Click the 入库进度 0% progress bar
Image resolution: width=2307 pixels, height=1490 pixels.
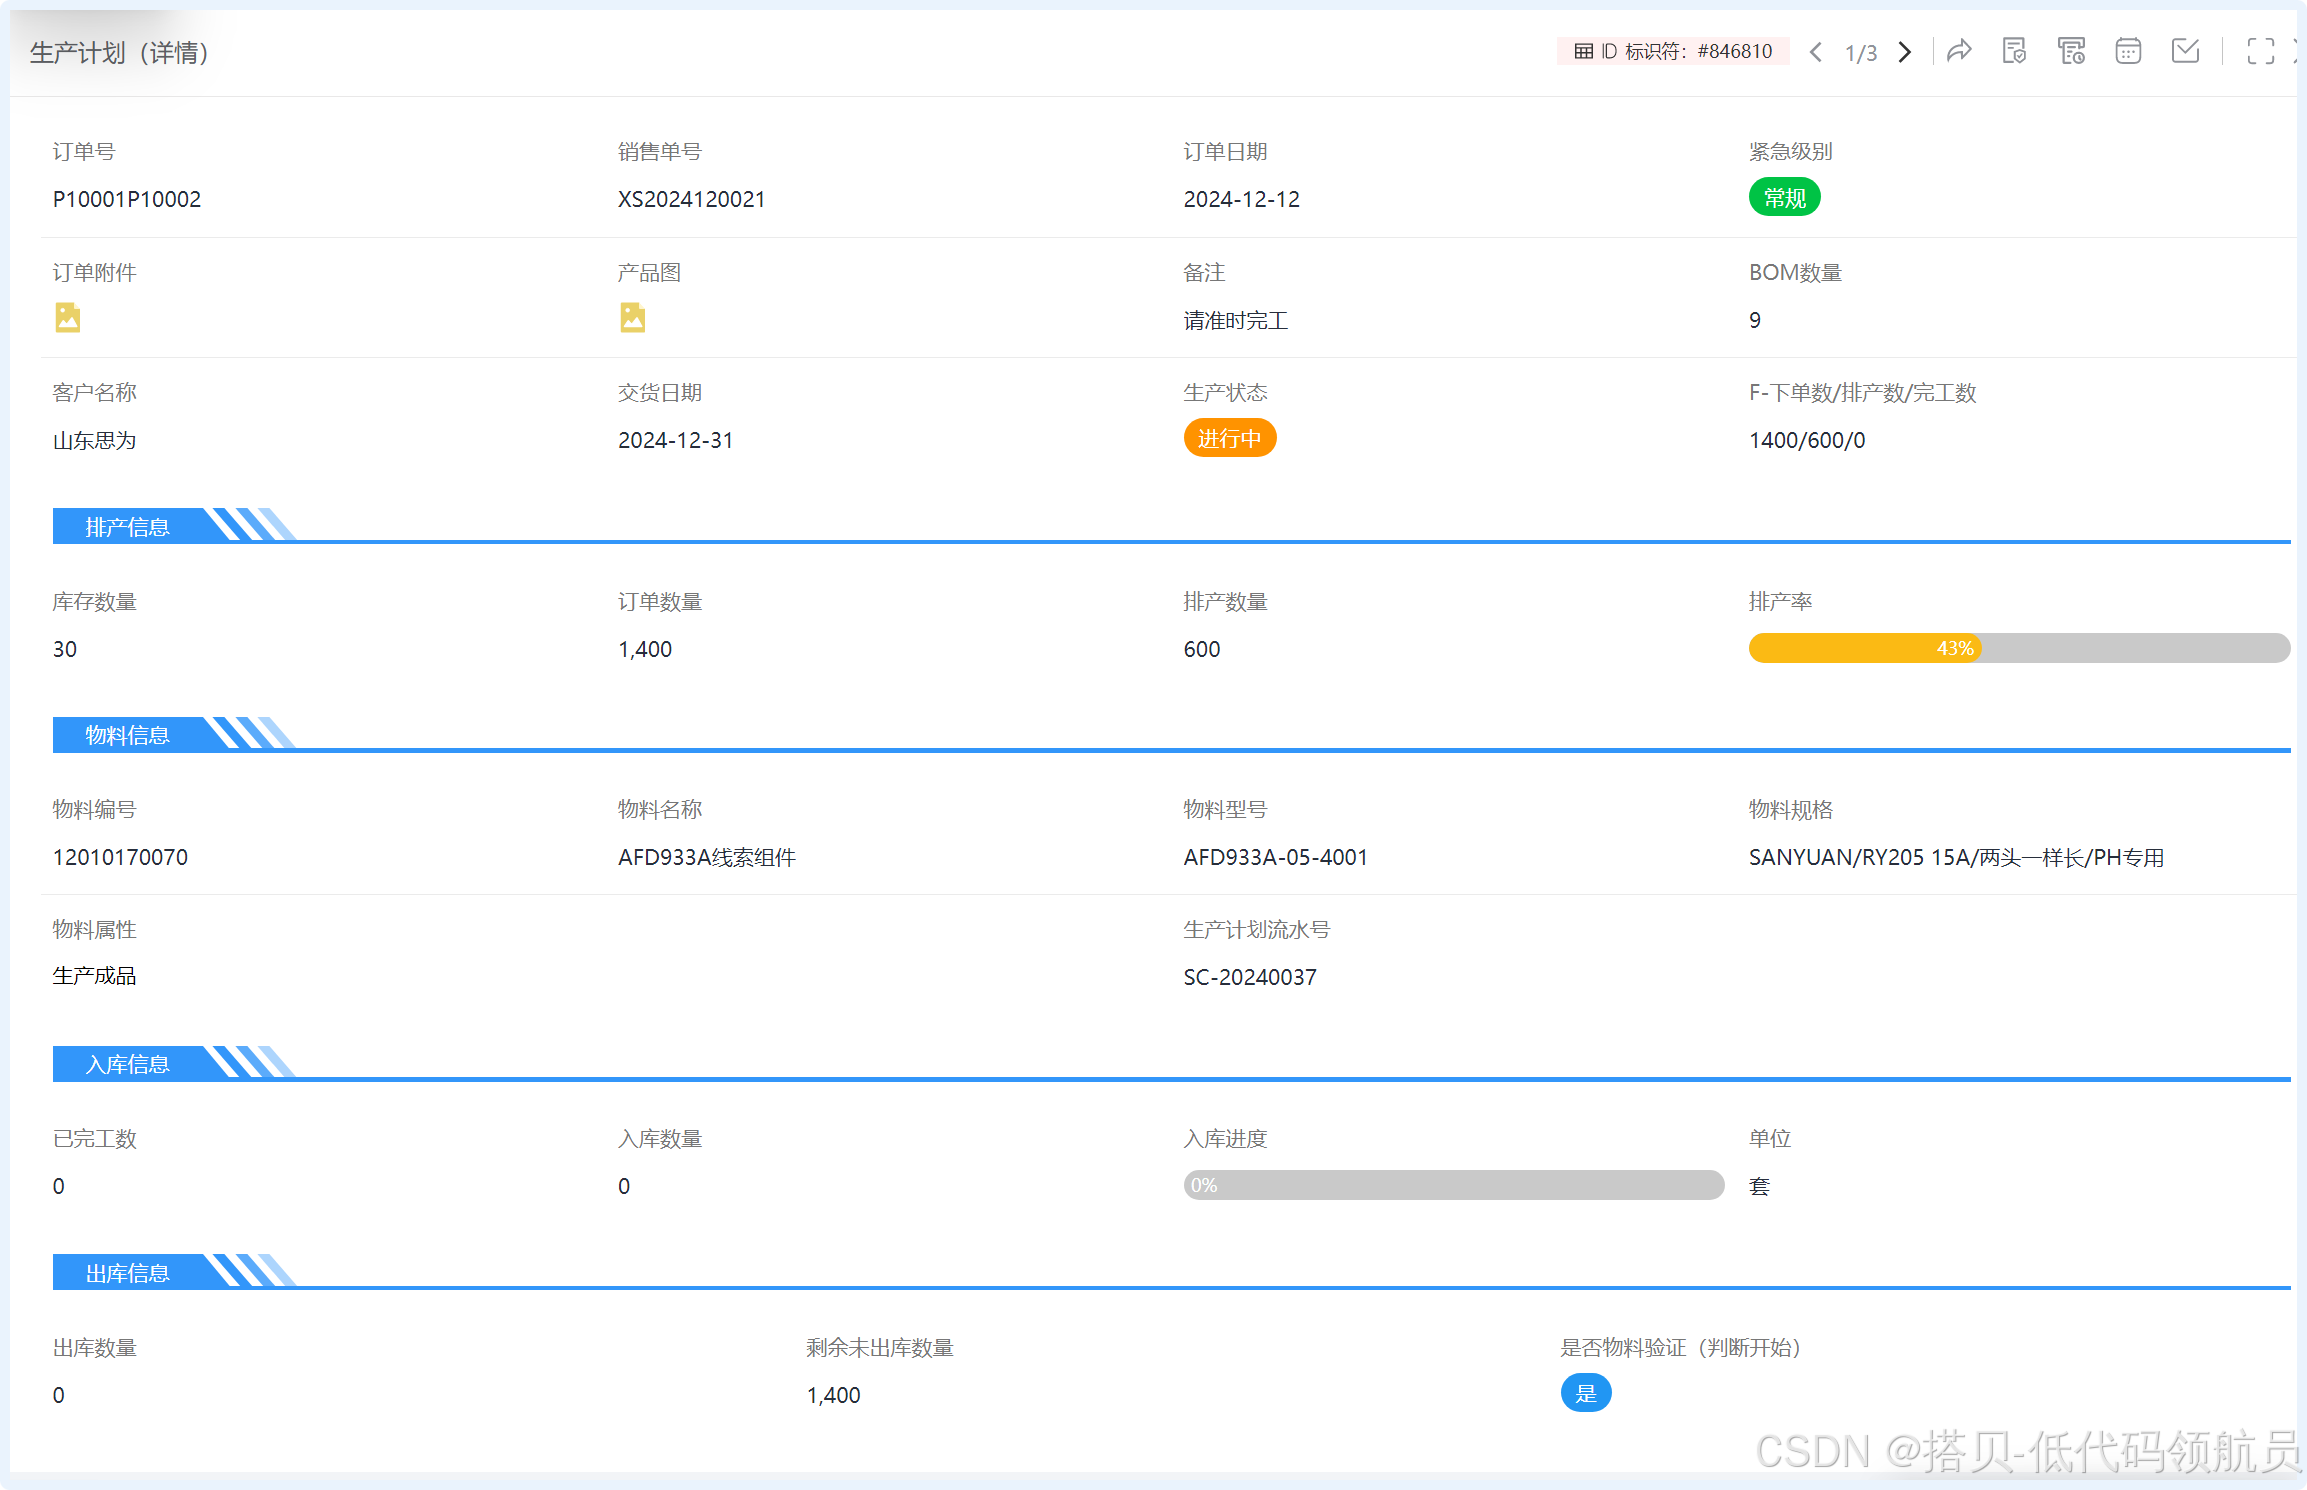(1453, 1185)
